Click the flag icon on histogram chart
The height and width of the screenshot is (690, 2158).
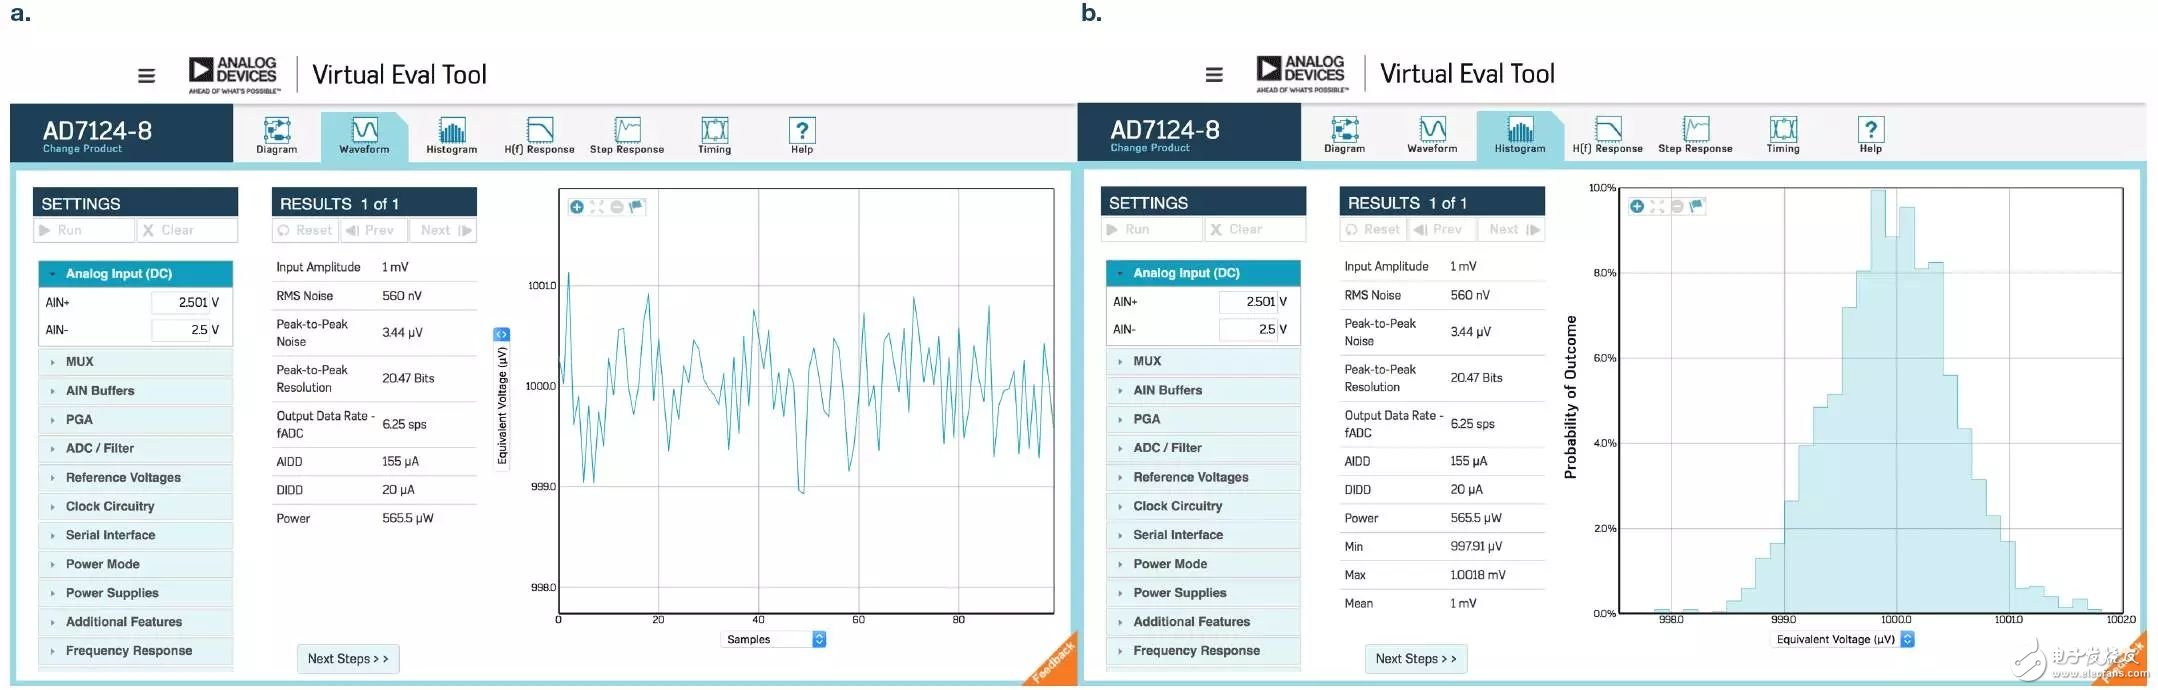1696,206
